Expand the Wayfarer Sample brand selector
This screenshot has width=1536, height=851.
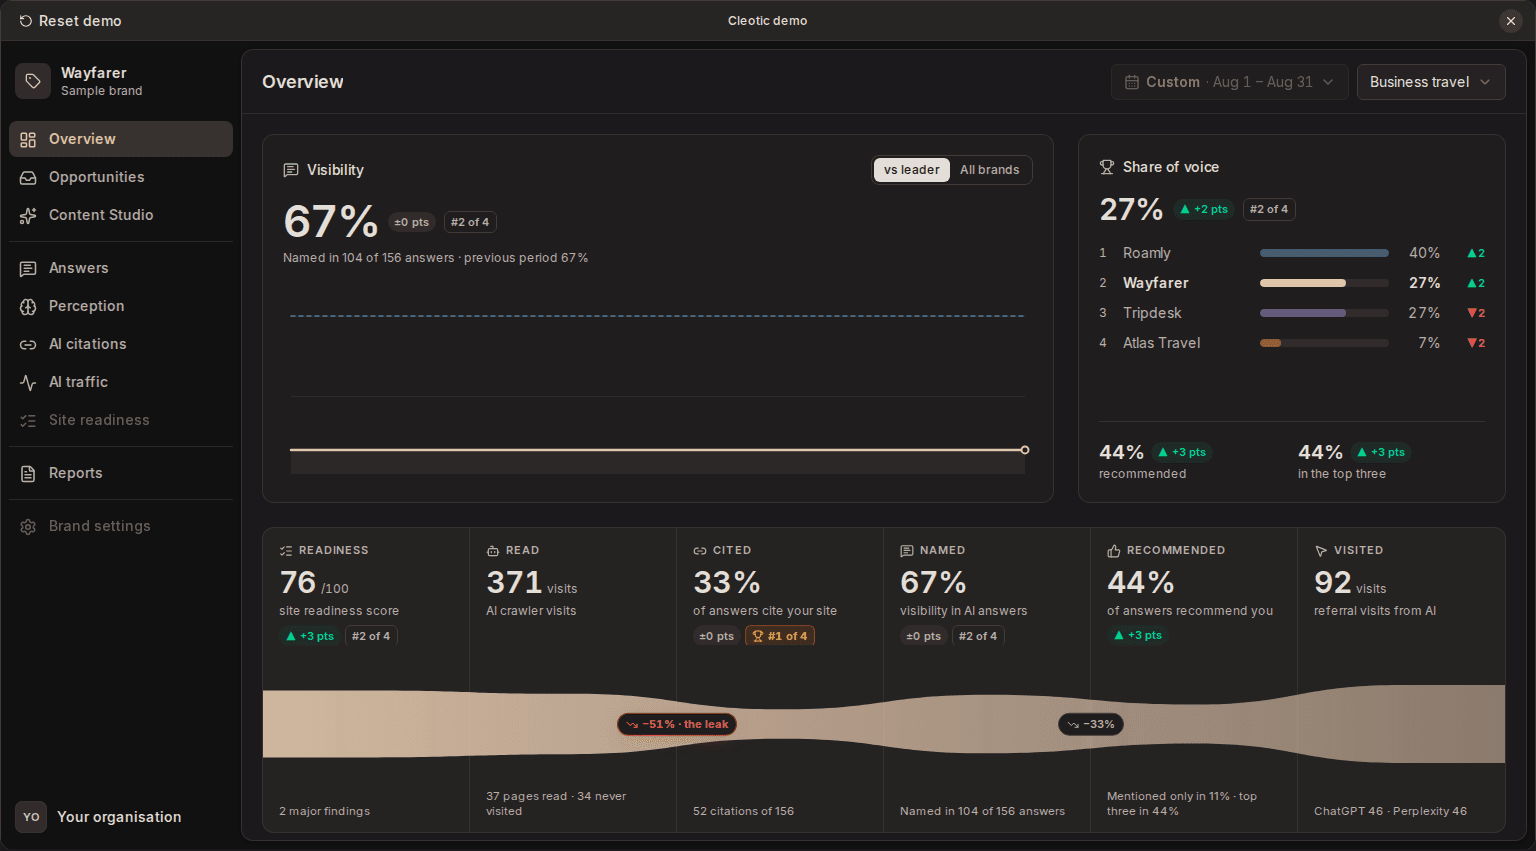121,81
